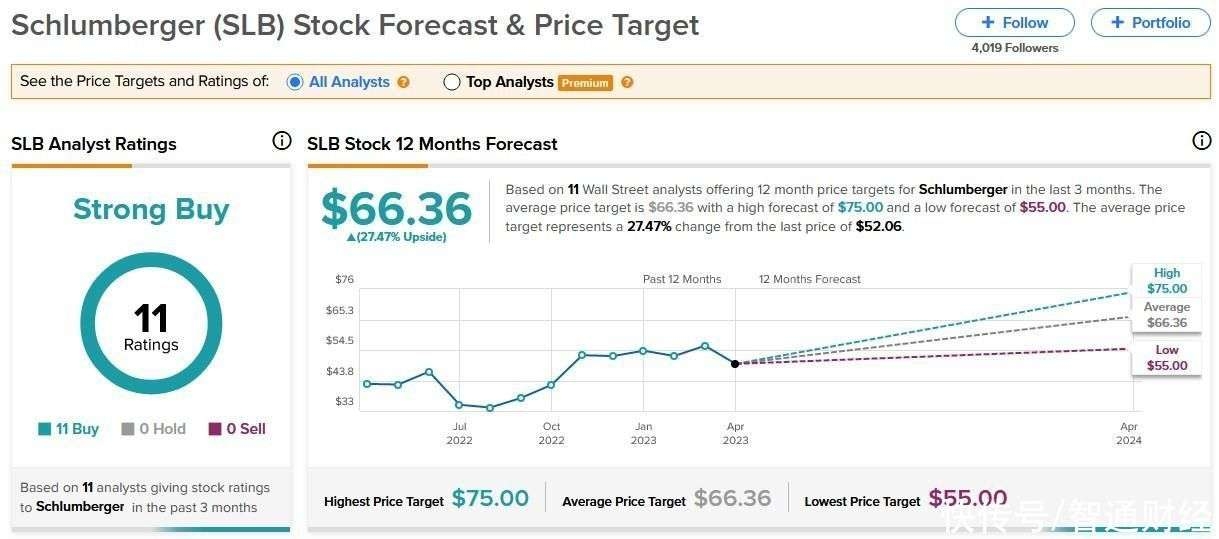Click the gray Hold legend swatch
This screenshot has width=1219, height=539.
pos(128,429)
